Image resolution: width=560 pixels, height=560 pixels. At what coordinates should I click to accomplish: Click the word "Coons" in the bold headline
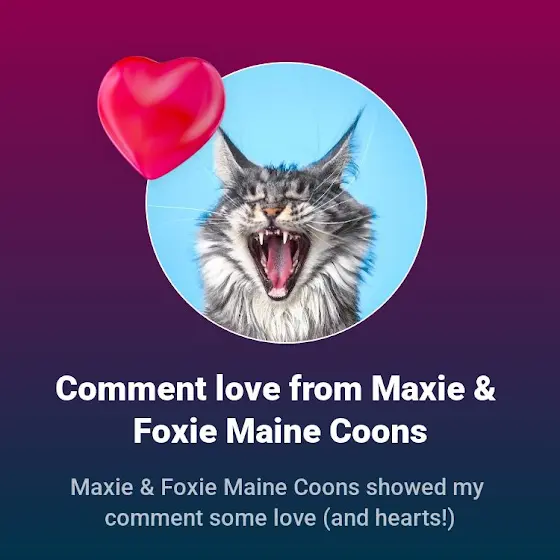(378, 431)
